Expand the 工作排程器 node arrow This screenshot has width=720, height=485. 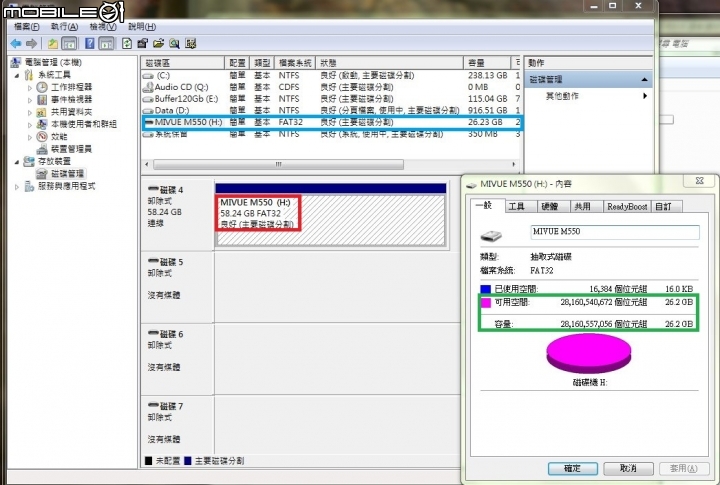click(30, 87)
